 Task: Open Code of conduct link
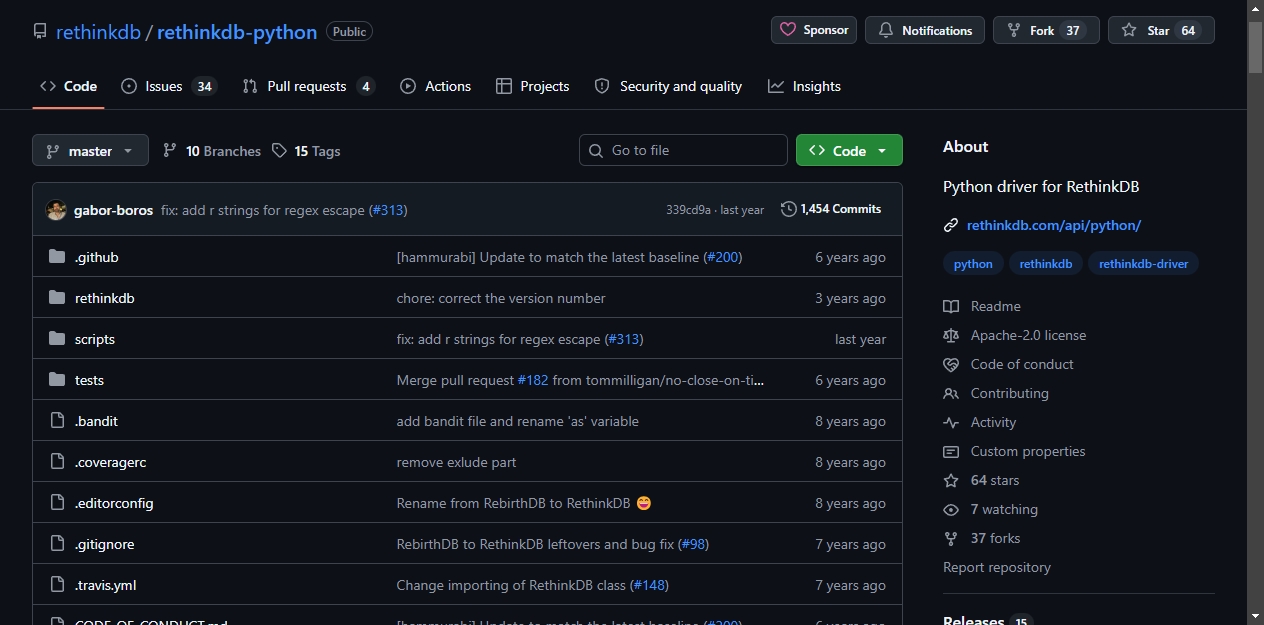(x=1022, y=364)
